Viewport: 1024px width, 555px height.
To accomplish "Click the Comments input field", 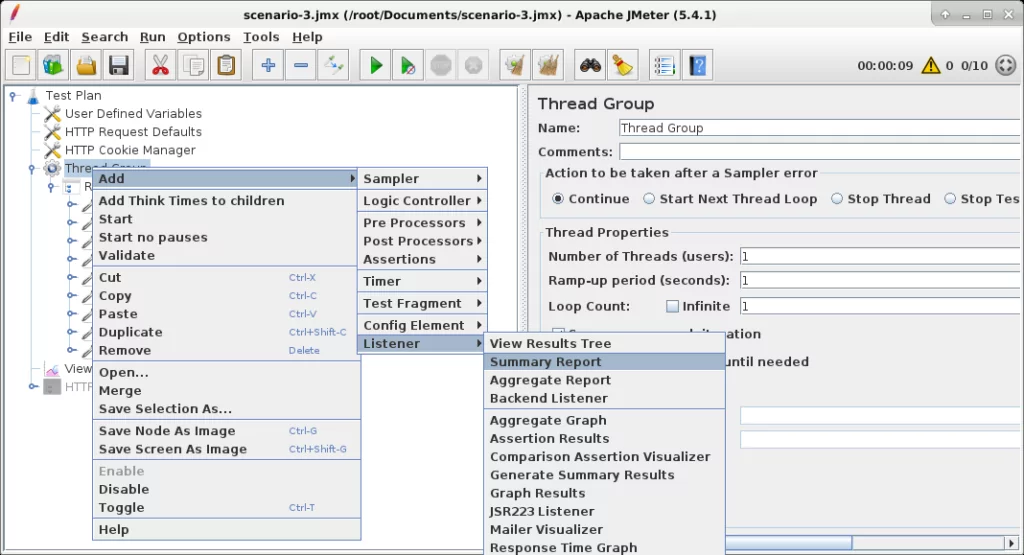I will [x=820, y=152].
